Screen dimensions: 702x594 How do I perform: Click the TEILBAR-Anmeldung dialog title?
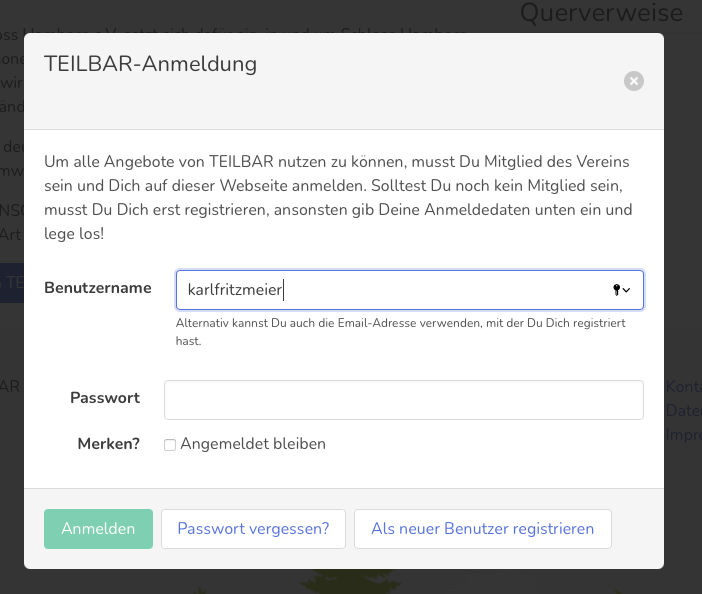click(x=150, y=65)
